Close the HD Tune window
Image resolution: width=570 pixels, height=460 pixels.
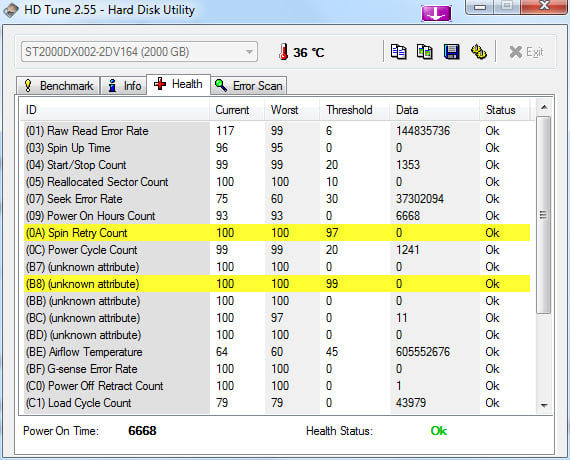click(x=544, y=6)
